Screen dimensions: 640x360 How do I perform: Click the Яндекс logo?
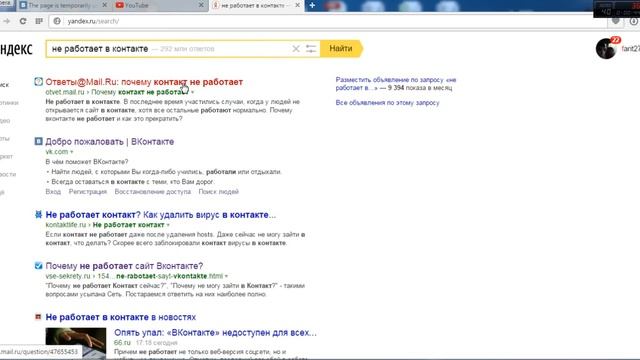click(x=16, y=48)
